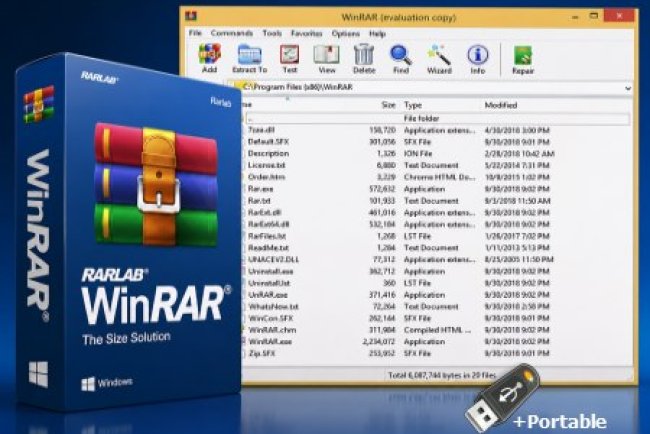Show archive Info icon

(478, 59)
